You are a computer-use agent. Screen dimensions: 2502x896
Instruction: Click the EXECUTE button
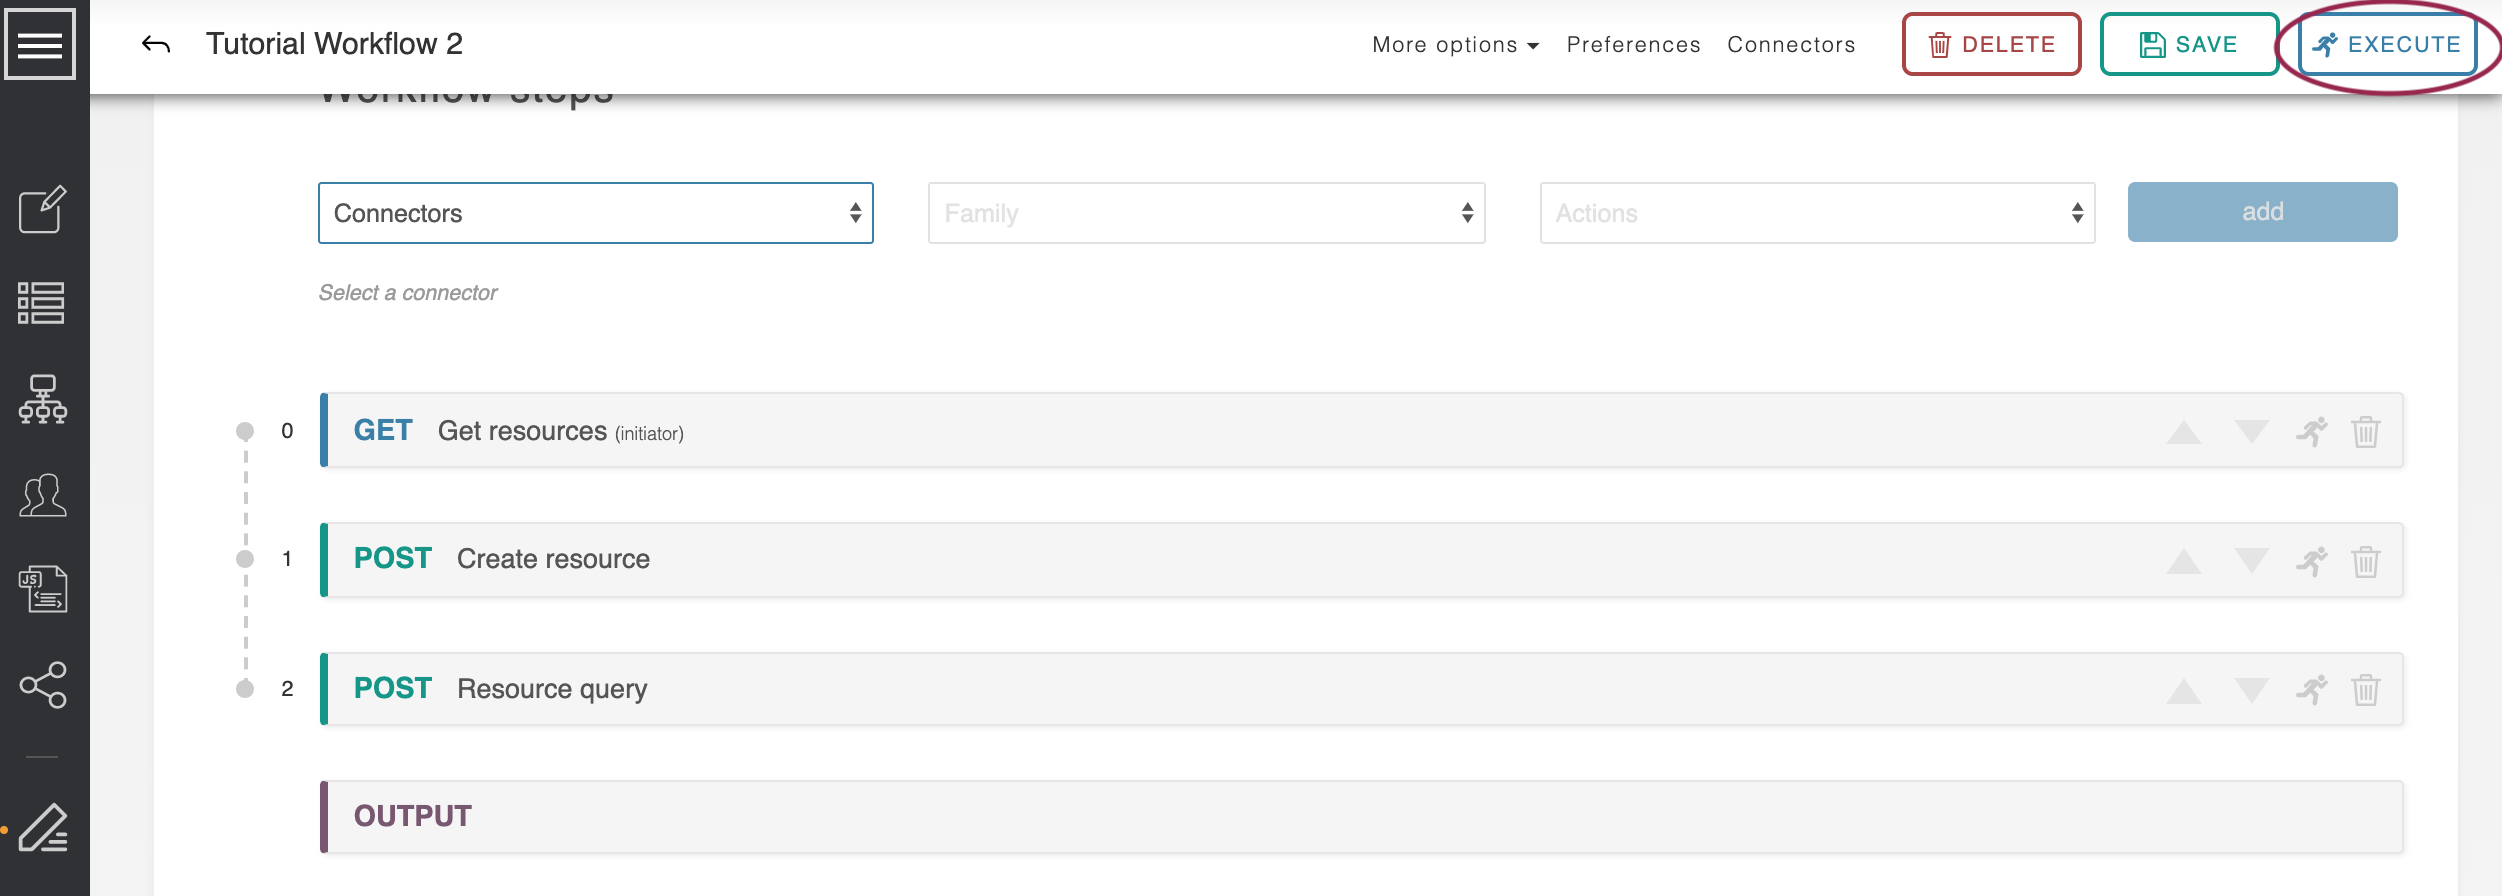click(x=2387, y=45)
